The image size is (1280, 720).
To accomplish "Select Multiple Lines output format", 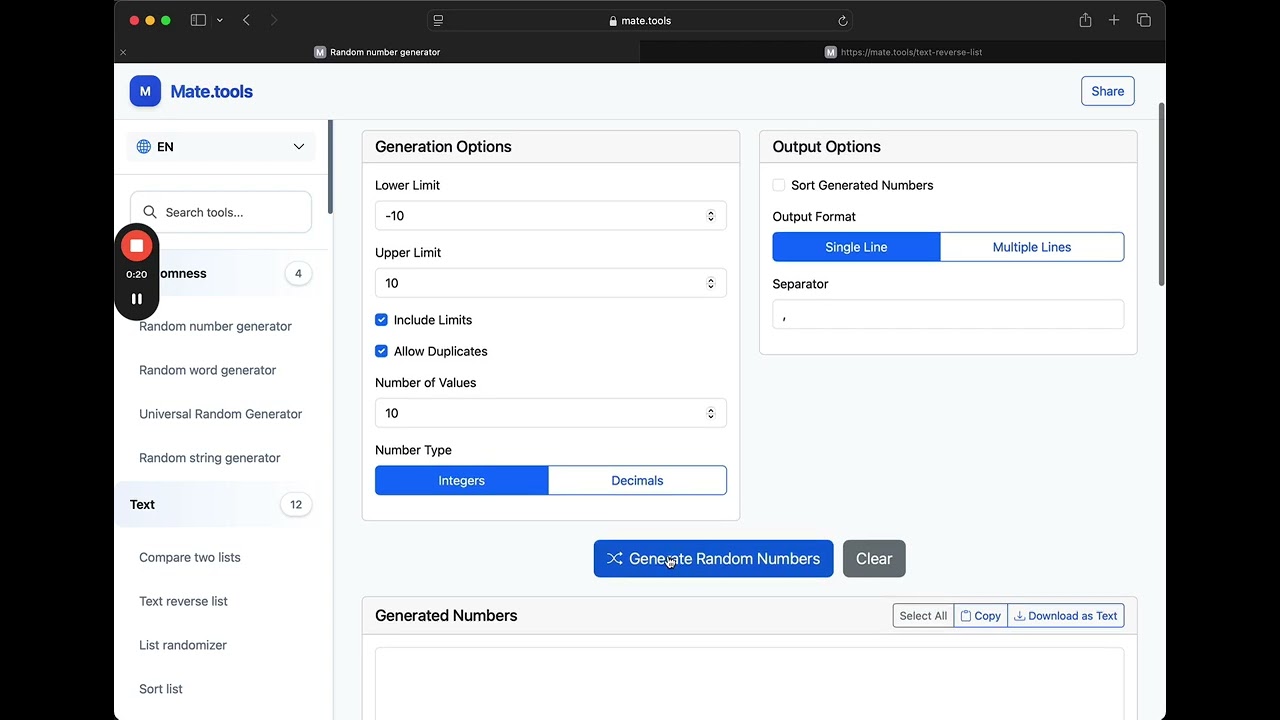I will click(x=1031, y=247).
